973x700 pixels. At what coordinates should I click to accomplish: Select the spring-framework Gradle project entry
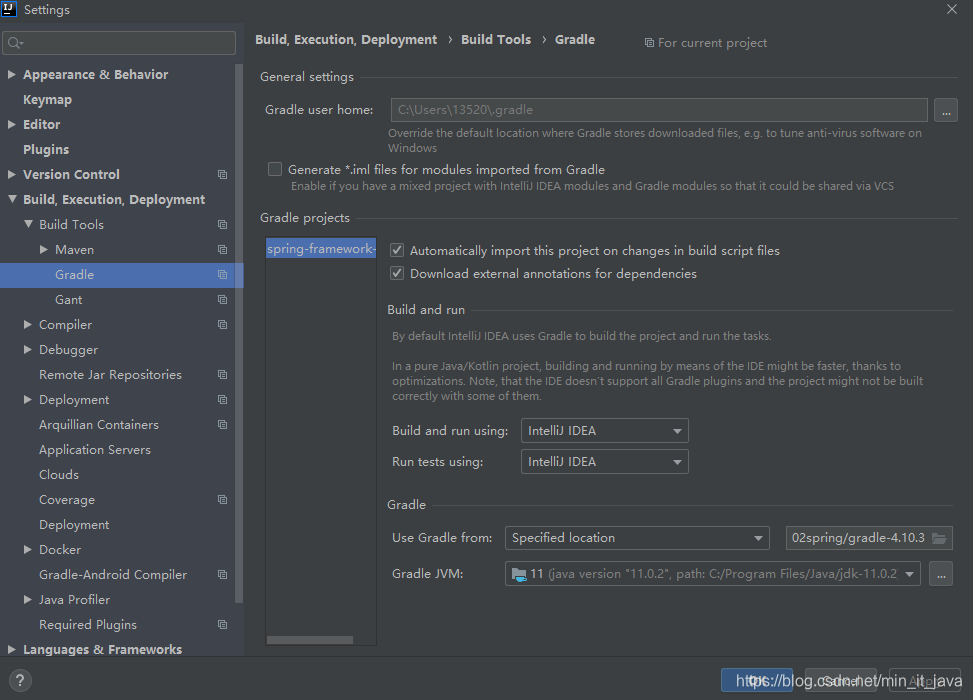[x=321, y=249]
